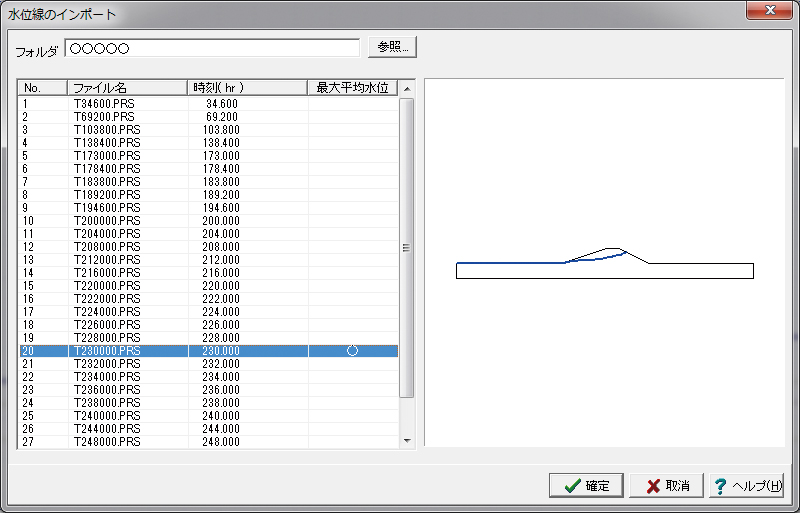Click the No. column header
The width and height of the screenshot is (800, 513).
click(43, 88)
